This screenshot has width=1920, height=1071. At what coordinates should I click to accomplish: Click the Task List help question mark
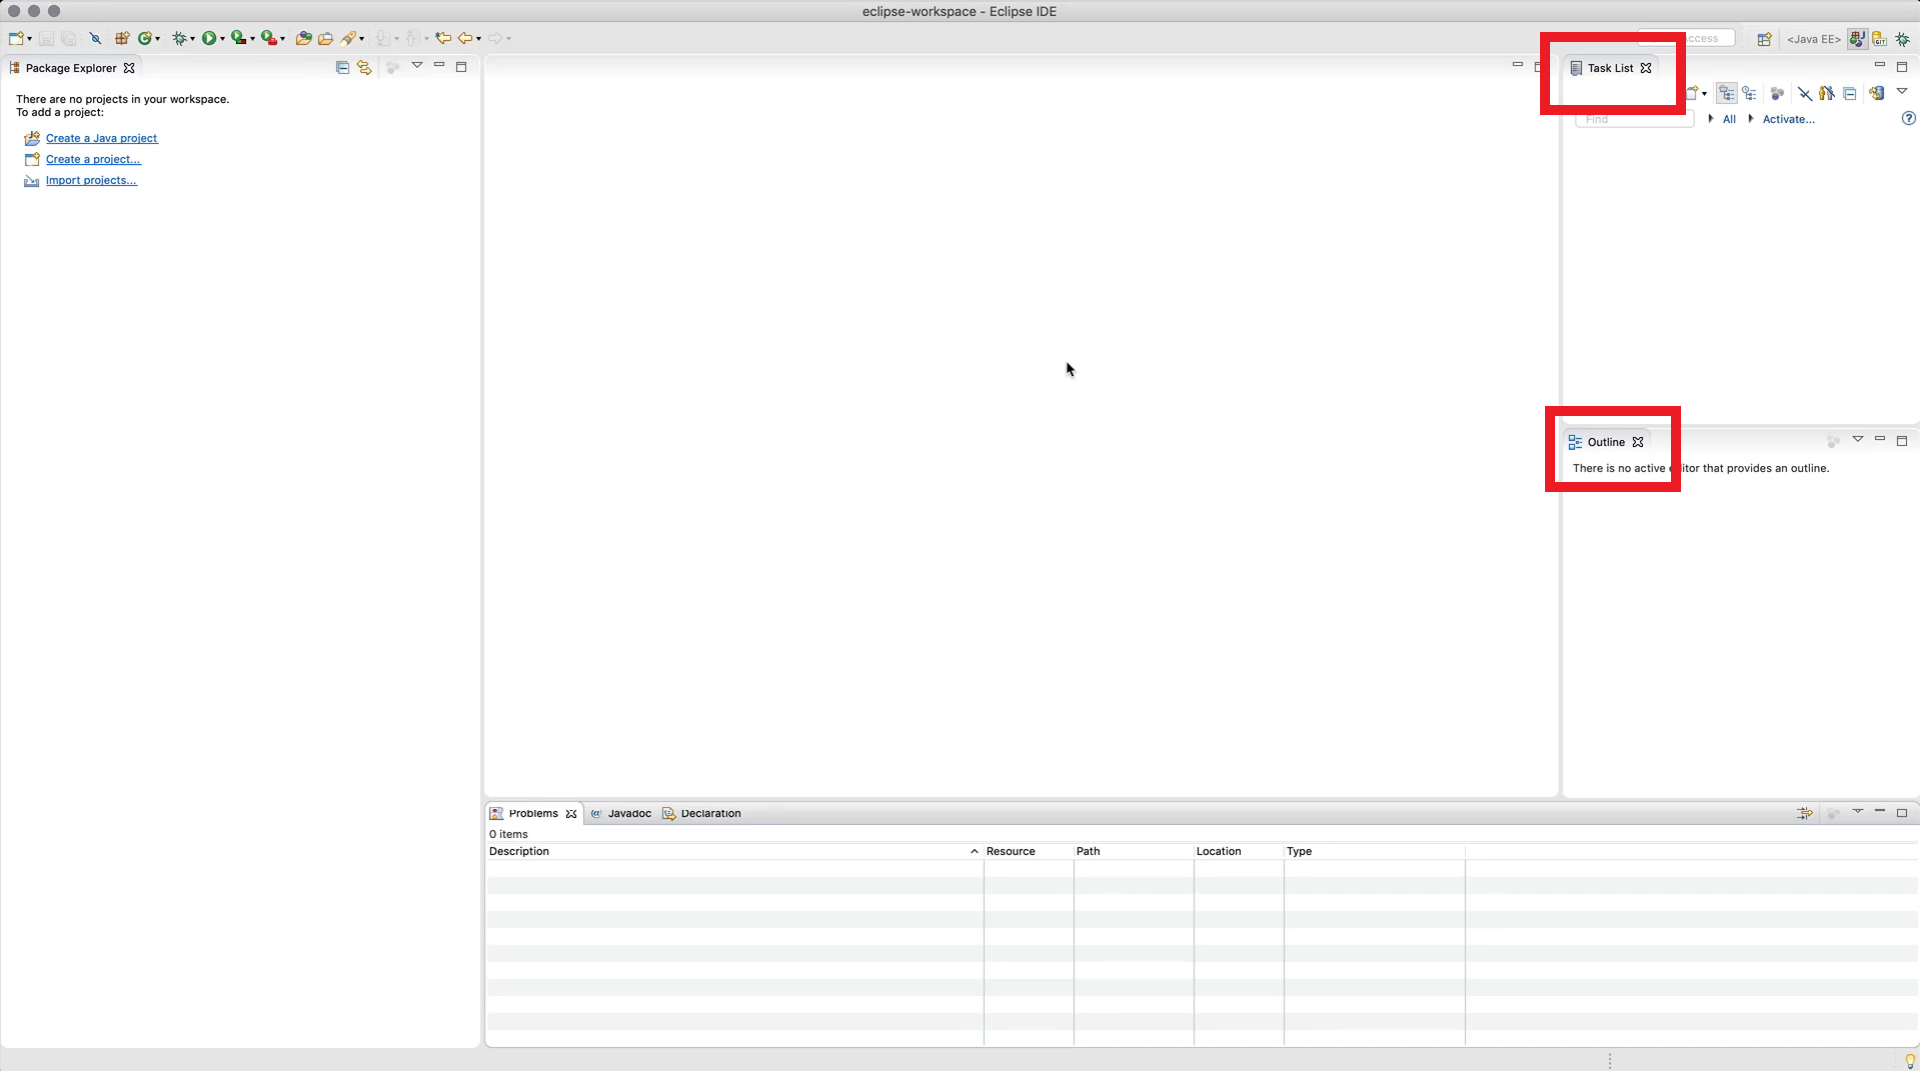(1908, 118)
